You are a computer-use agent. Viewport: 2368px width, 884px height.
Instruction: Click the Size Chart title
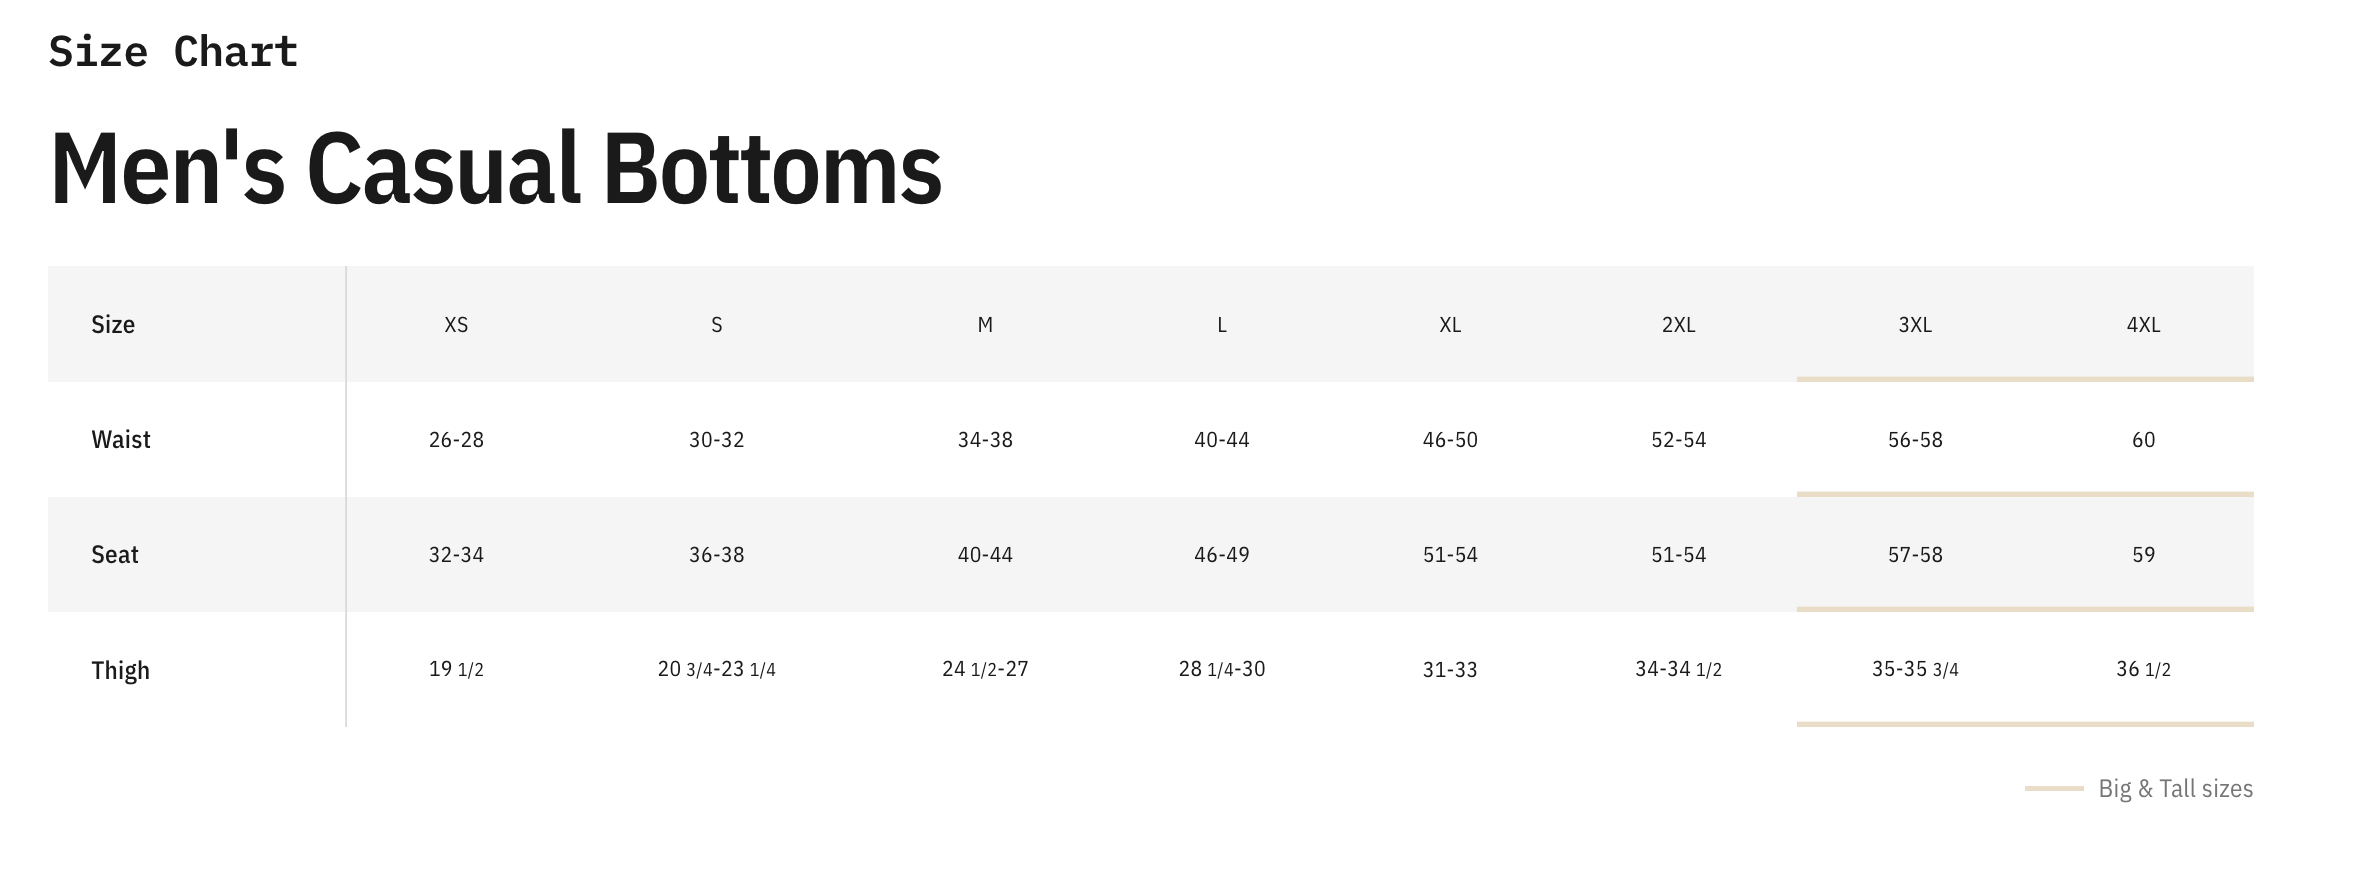[x=173, y=52]
